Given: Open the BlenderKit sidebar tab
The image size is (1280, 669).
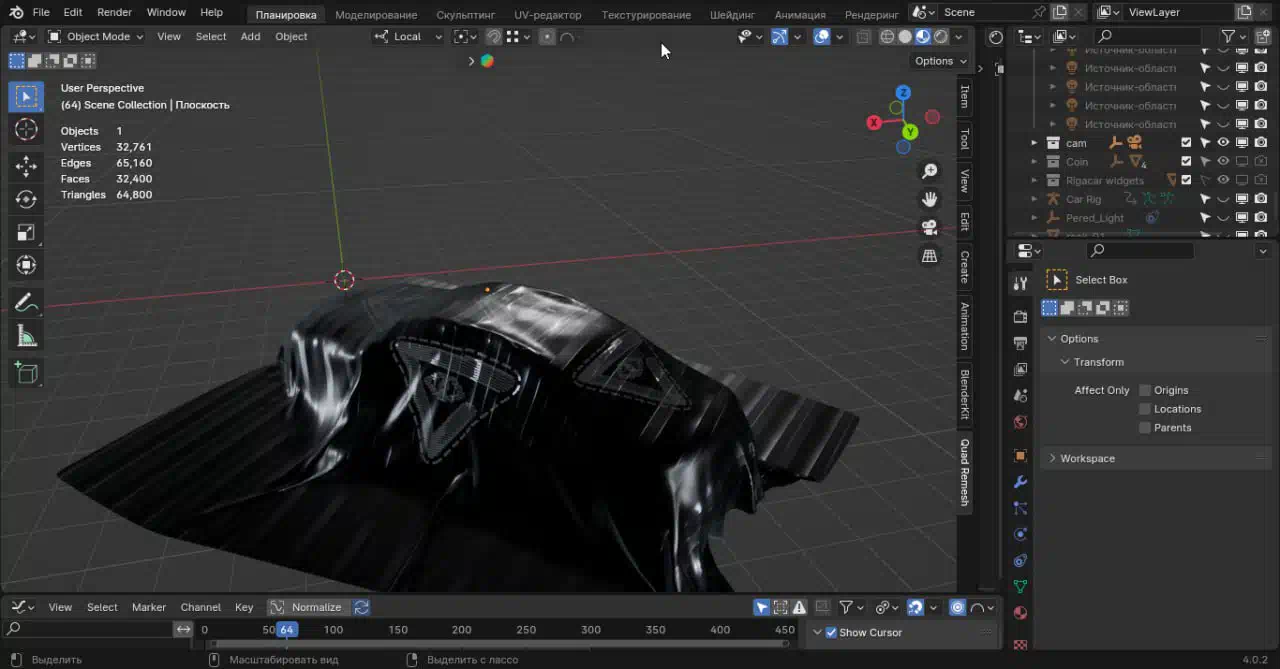Looking at the screenshot, I should [965, 394].
